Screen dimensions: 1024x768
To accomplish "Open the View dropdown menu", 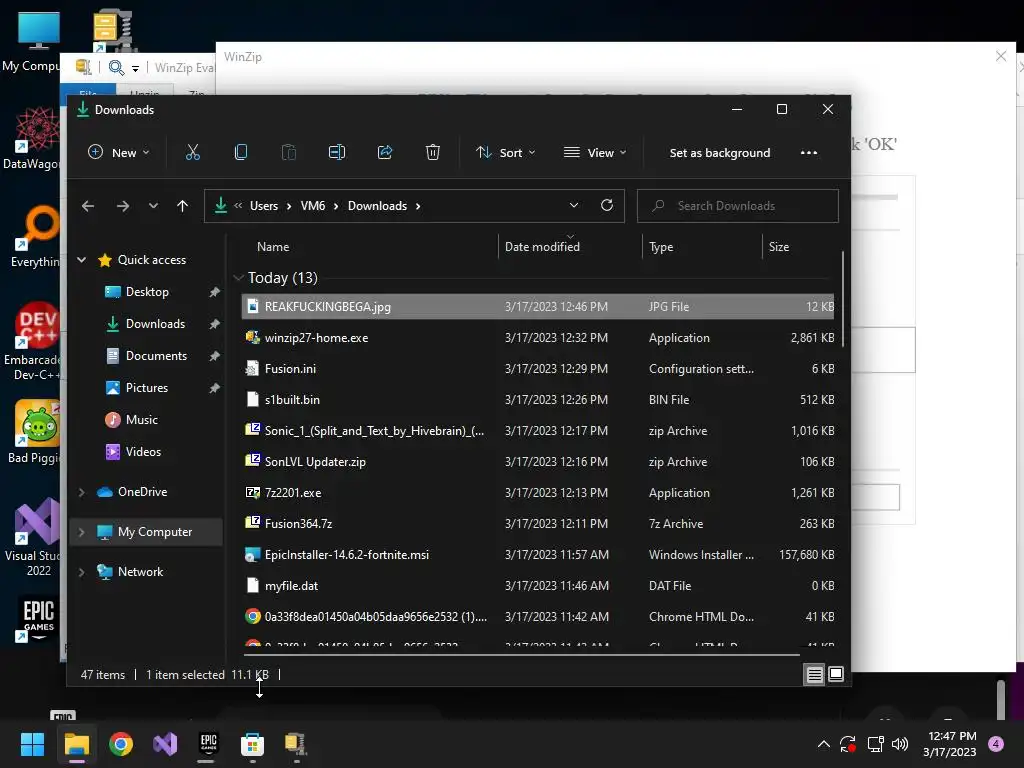I will coord(595,153).
